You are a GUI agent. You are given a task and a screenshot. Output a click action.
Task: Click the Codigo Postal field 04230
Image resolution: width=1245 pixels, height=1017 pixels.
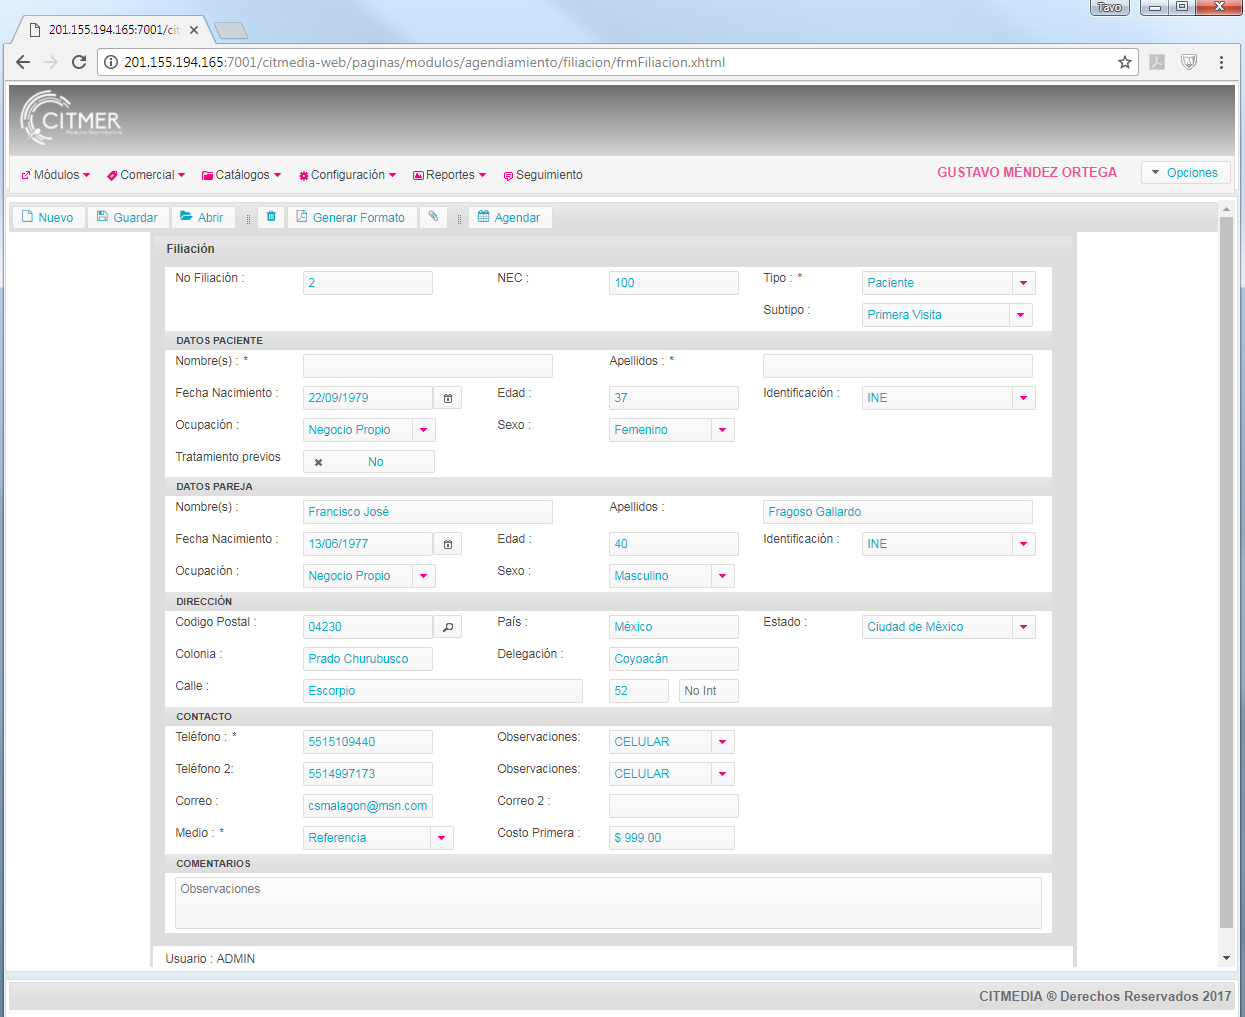click(x=368, y=627)
